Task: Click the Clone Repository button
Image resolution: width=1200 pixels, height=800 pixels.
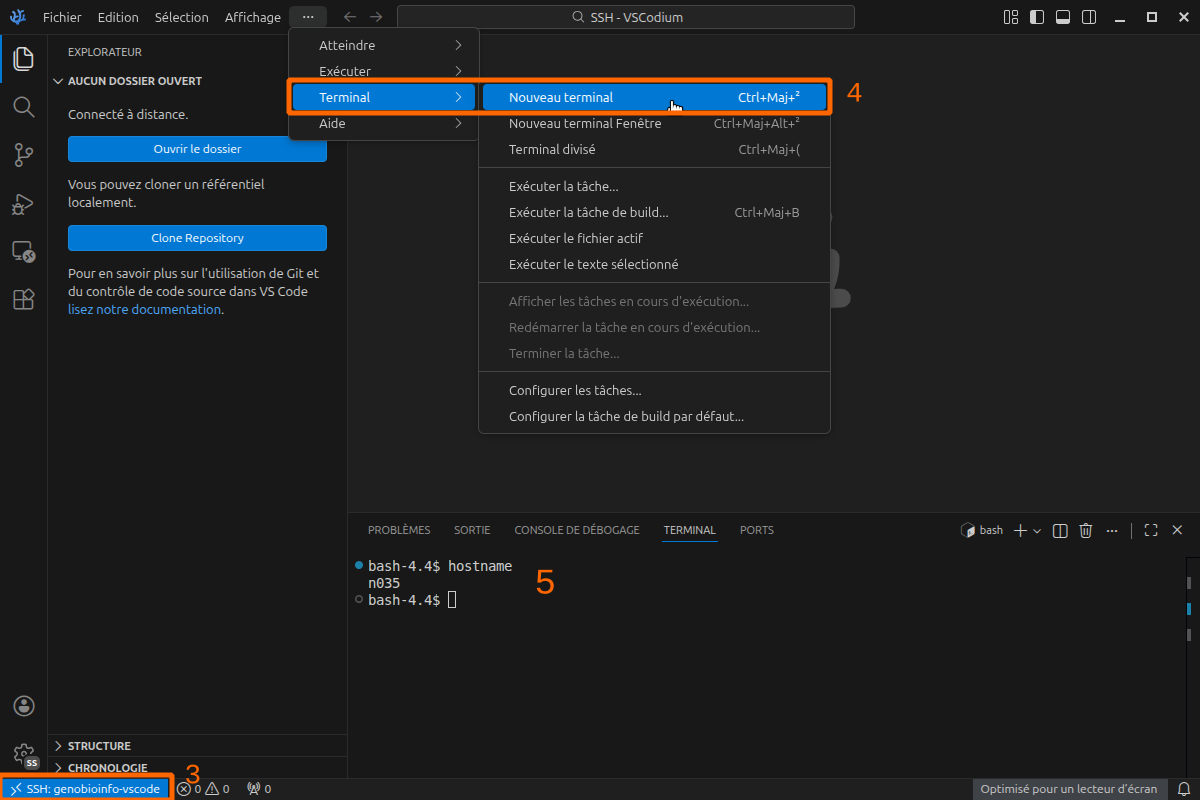Action: (x=197, y=238)
